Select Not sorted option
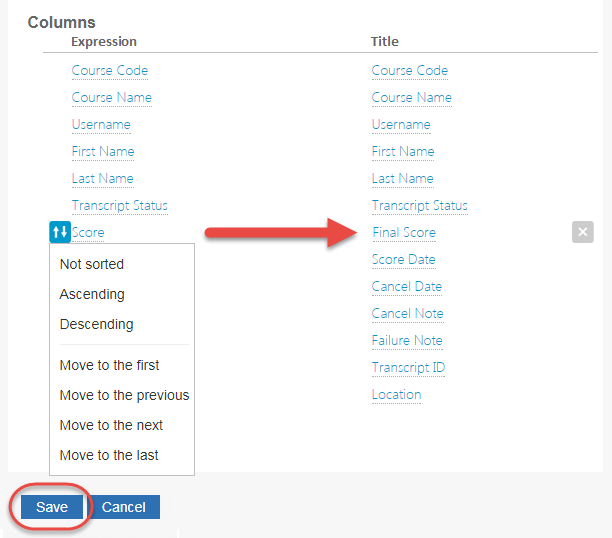612x538 pixels. click(x=92, y=264)
